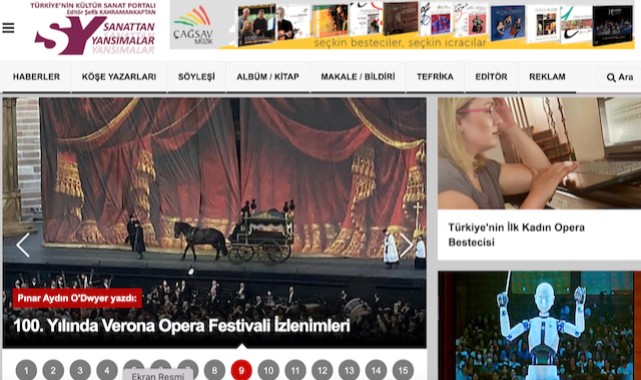
Task: Open the hamburger menu icon
Action: [x=8, y=28]
